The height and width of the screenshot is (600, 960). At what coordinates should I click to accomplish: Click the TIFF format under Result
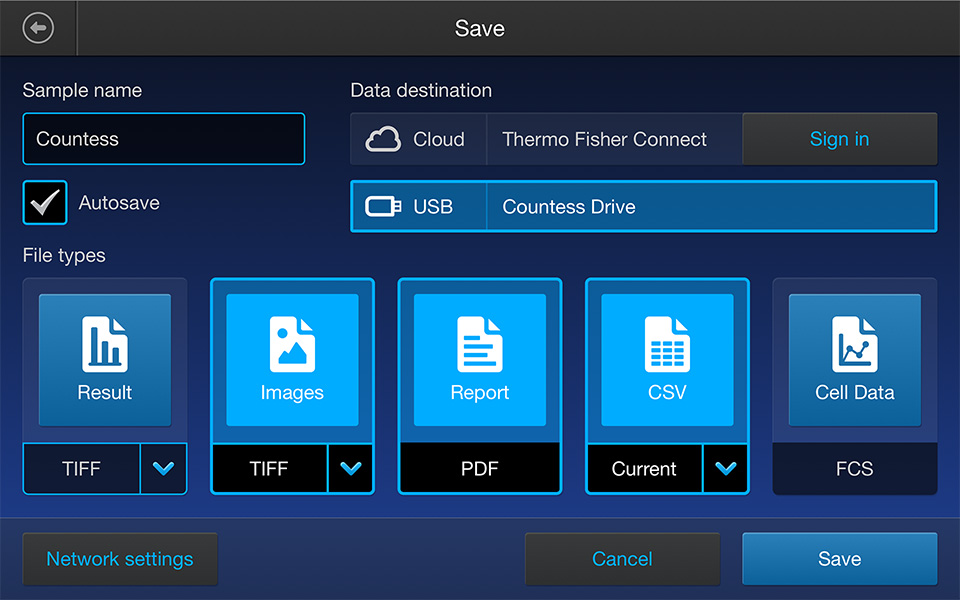coord(81,468)
